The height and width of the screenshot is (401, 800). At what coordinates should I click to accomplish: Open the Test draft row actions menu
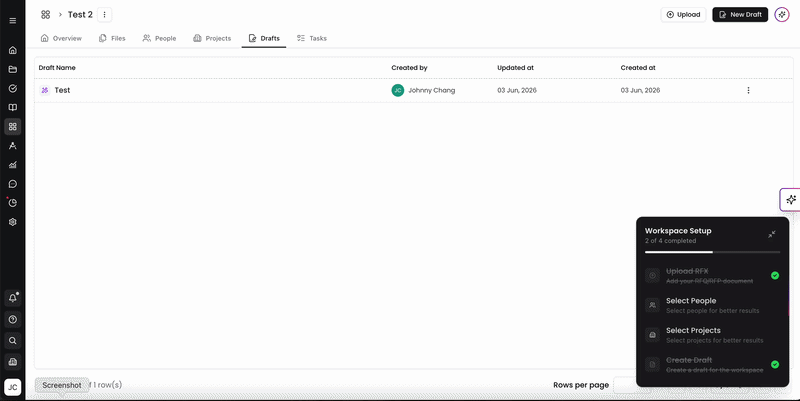click(748, 90)
